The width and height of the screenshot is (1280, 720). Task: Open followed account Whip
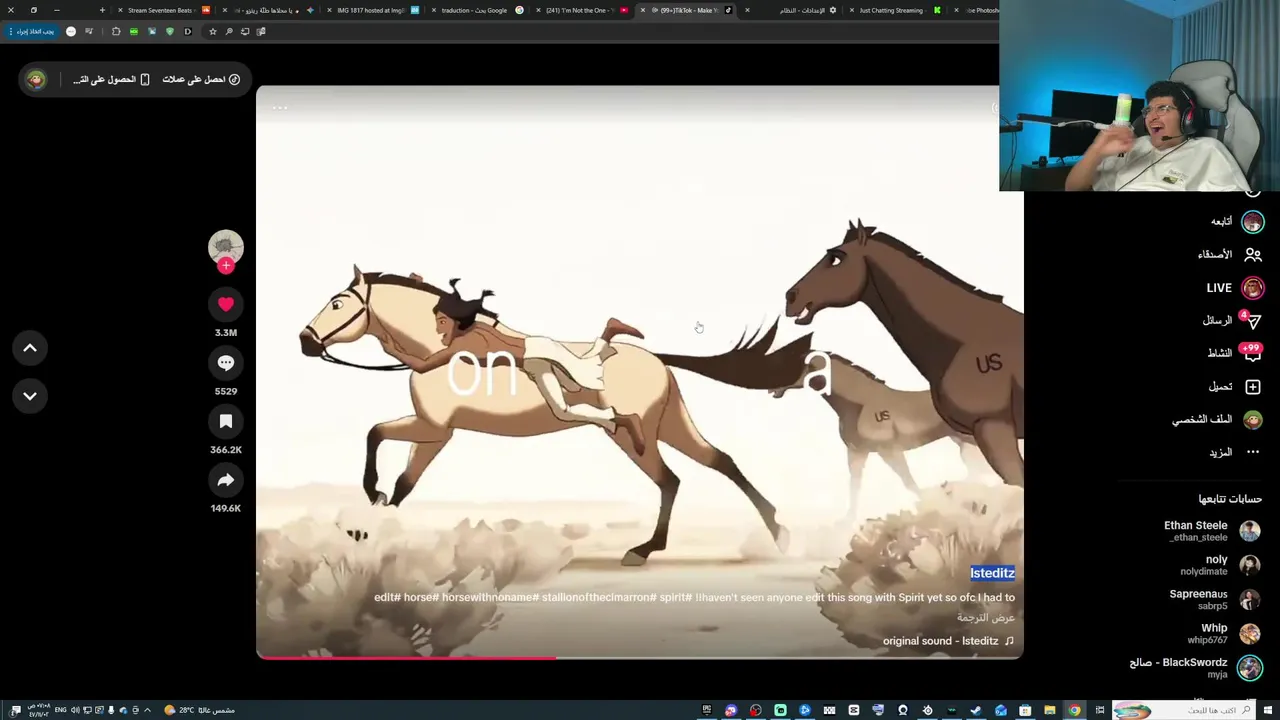(1225, 633)
